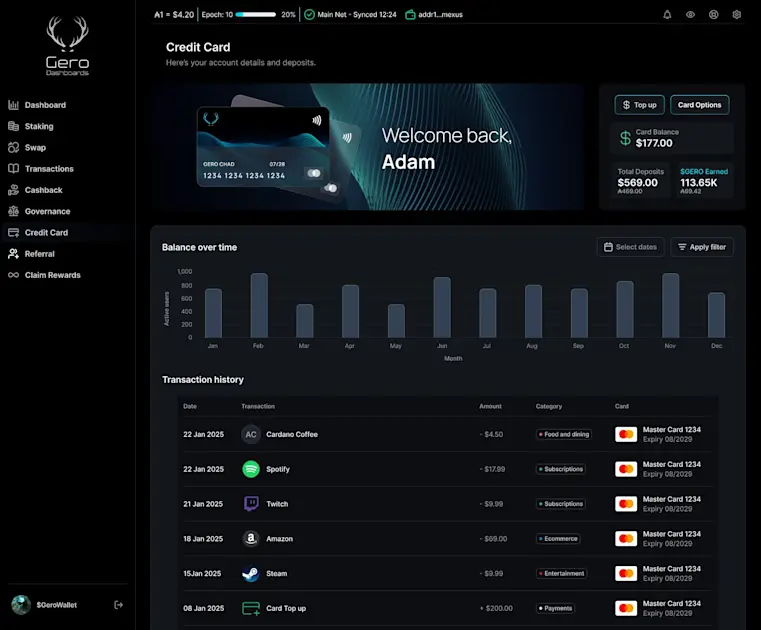Click Mastercard logo in Amazon row
The height and width of the screenshot is (630, 761).
626,539
